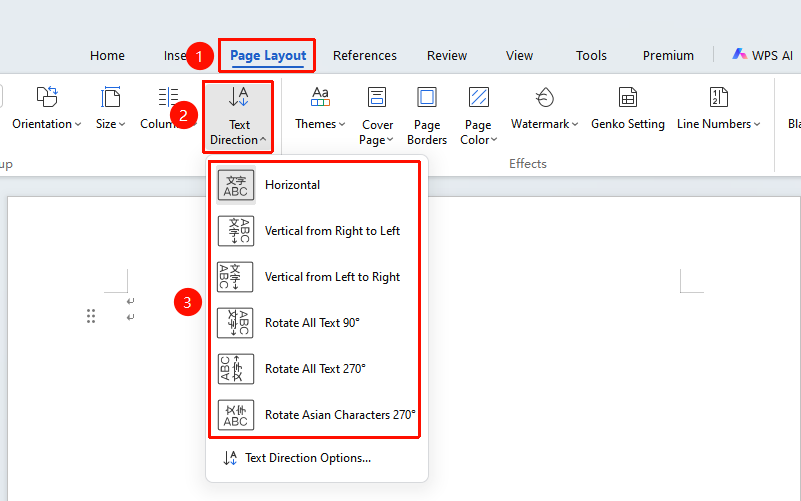Click the Page Borders label

click(x=427, y=132)
